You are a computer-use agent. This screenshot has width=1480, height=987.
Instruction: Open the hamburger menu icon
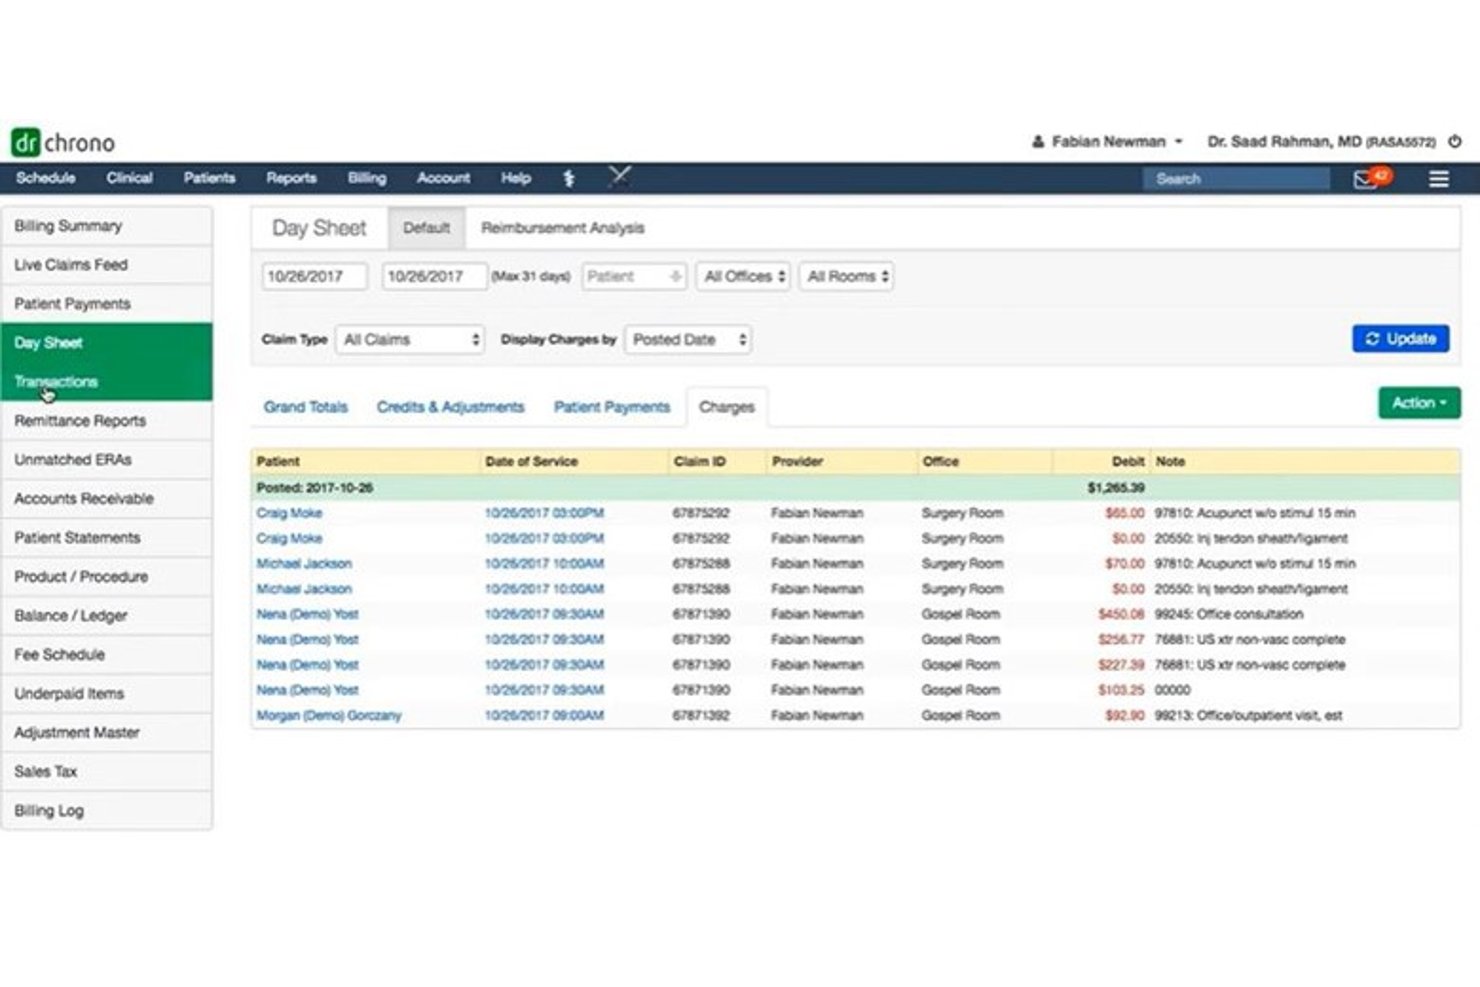[1439, 179]
